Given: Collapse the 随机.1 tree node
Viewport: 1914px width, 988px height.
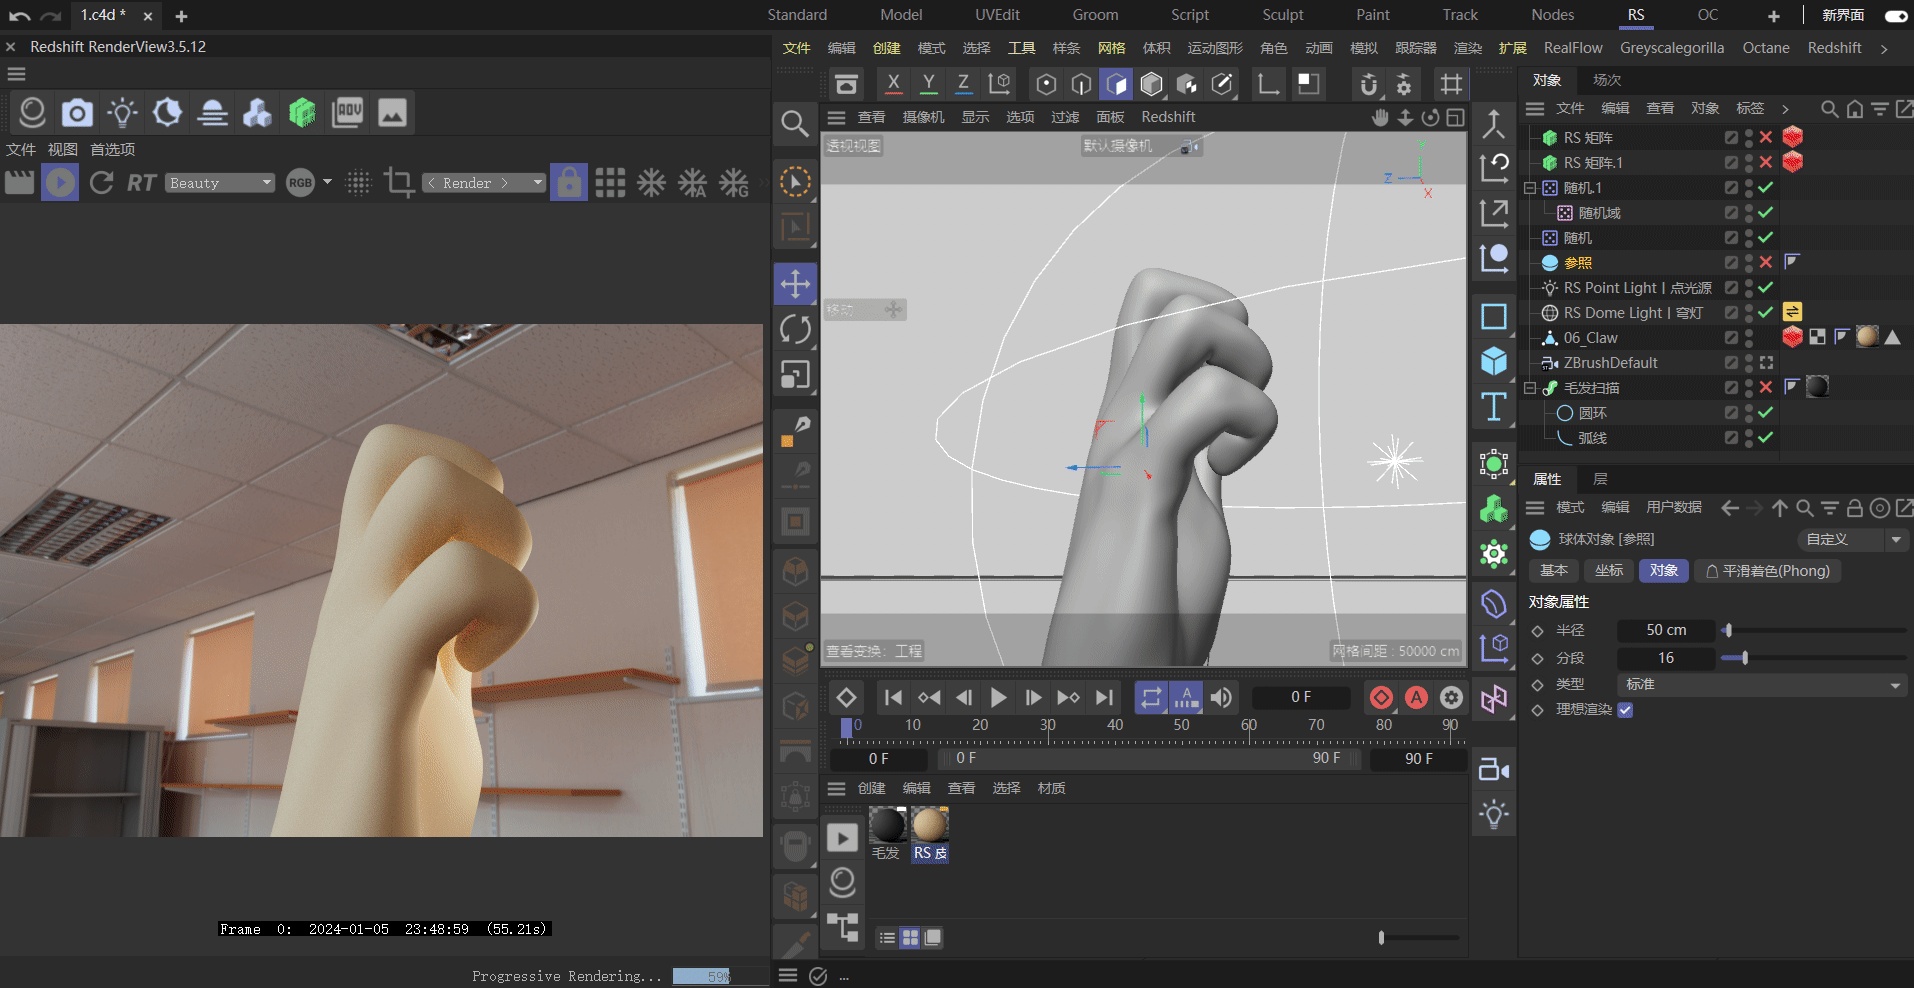Looking at the screenshot, I should (1529, 188).
